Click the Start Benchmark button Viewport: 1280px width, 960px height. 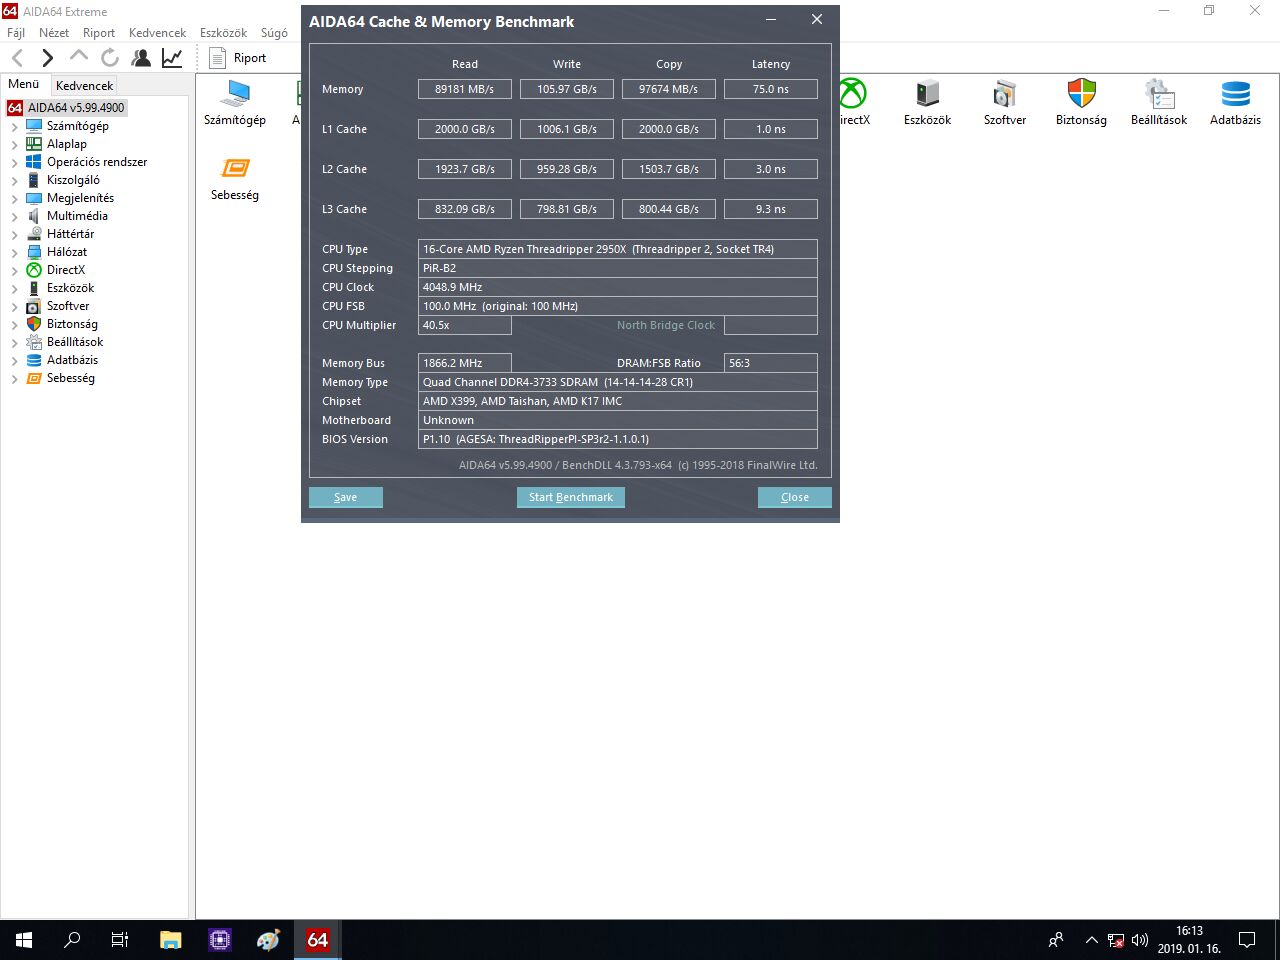pos(571,497)
